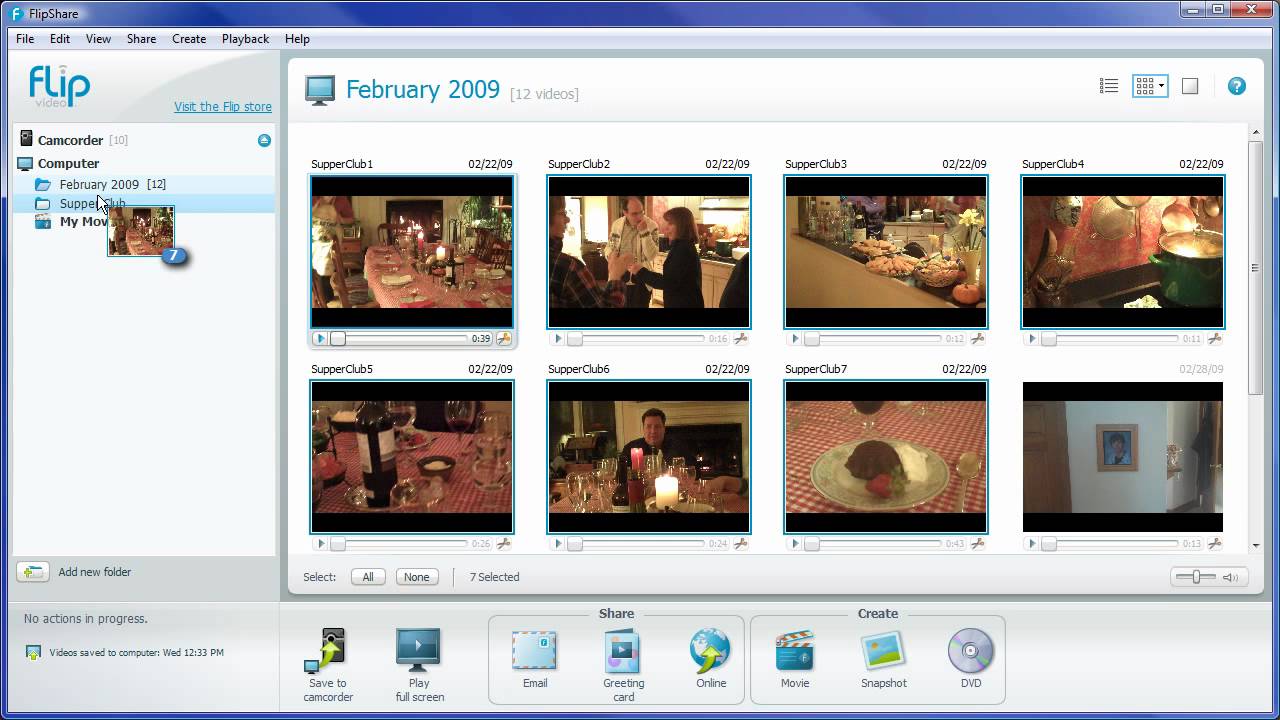Screen dimensions: 1280x720
Task: Open the grid view size dropdown
Action: pyautogui.click(x=1162, y=86)
